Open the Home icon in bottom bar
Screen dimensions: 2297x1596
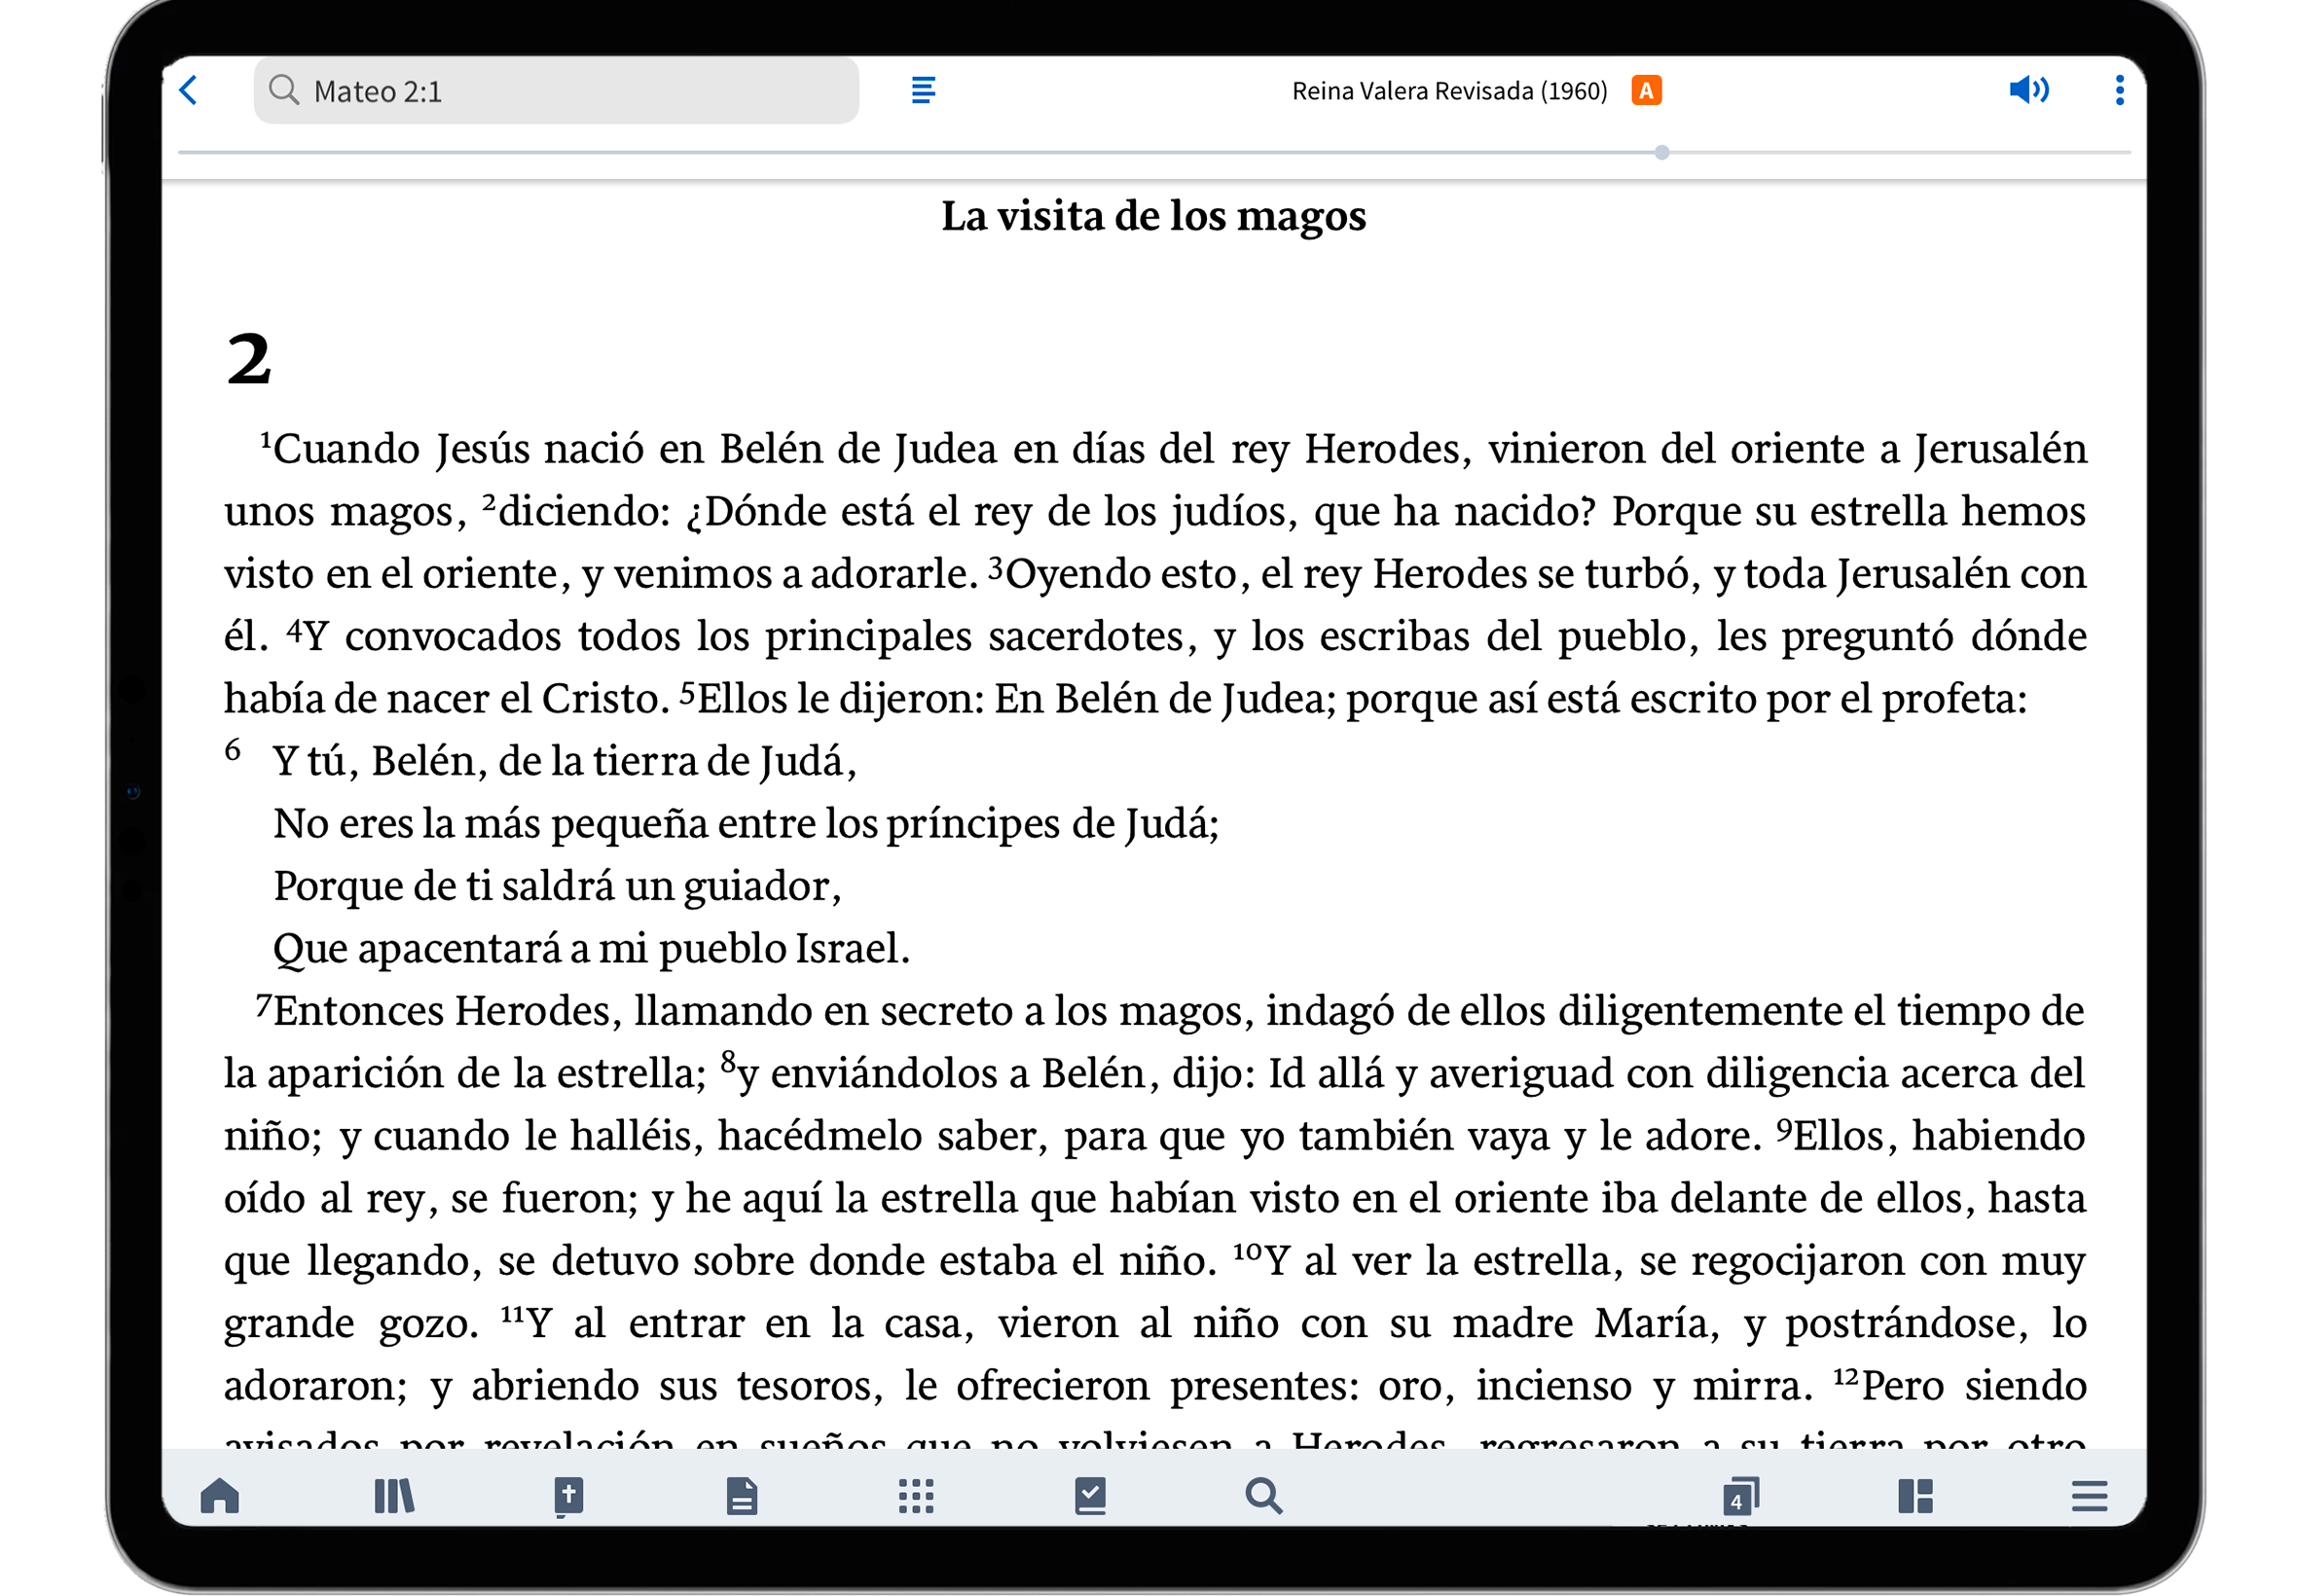point(220,1495)
